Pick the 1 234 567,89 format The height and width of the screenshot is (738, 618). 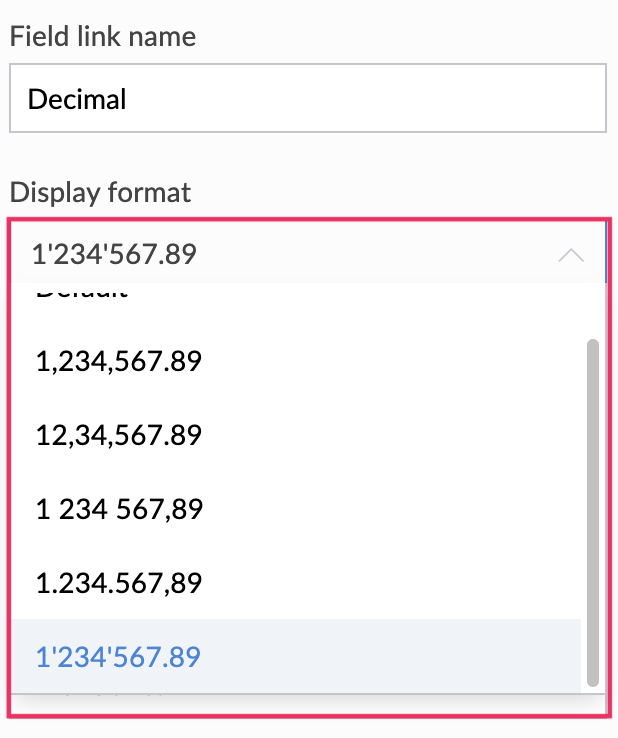pyautogui.click(x=119, y=509)
